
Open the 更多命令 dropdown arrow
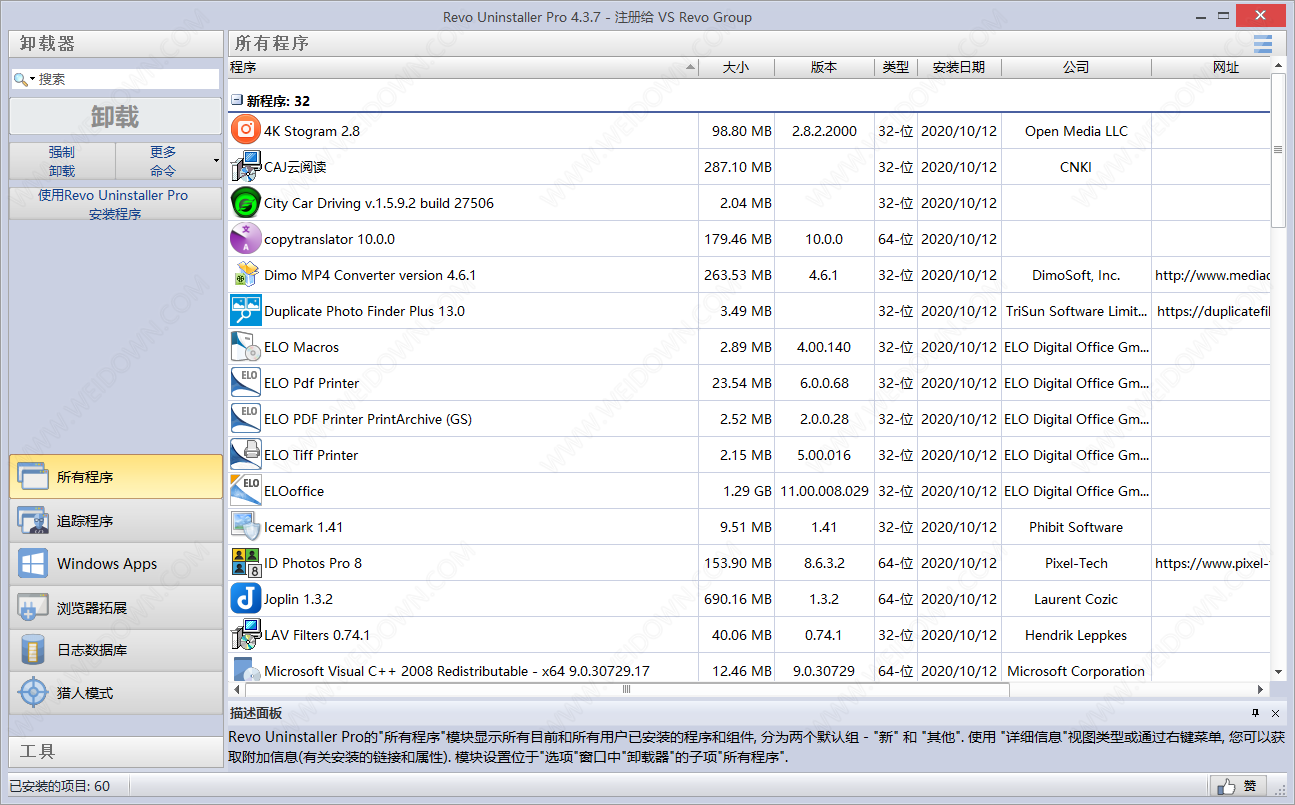click(216, 161)
